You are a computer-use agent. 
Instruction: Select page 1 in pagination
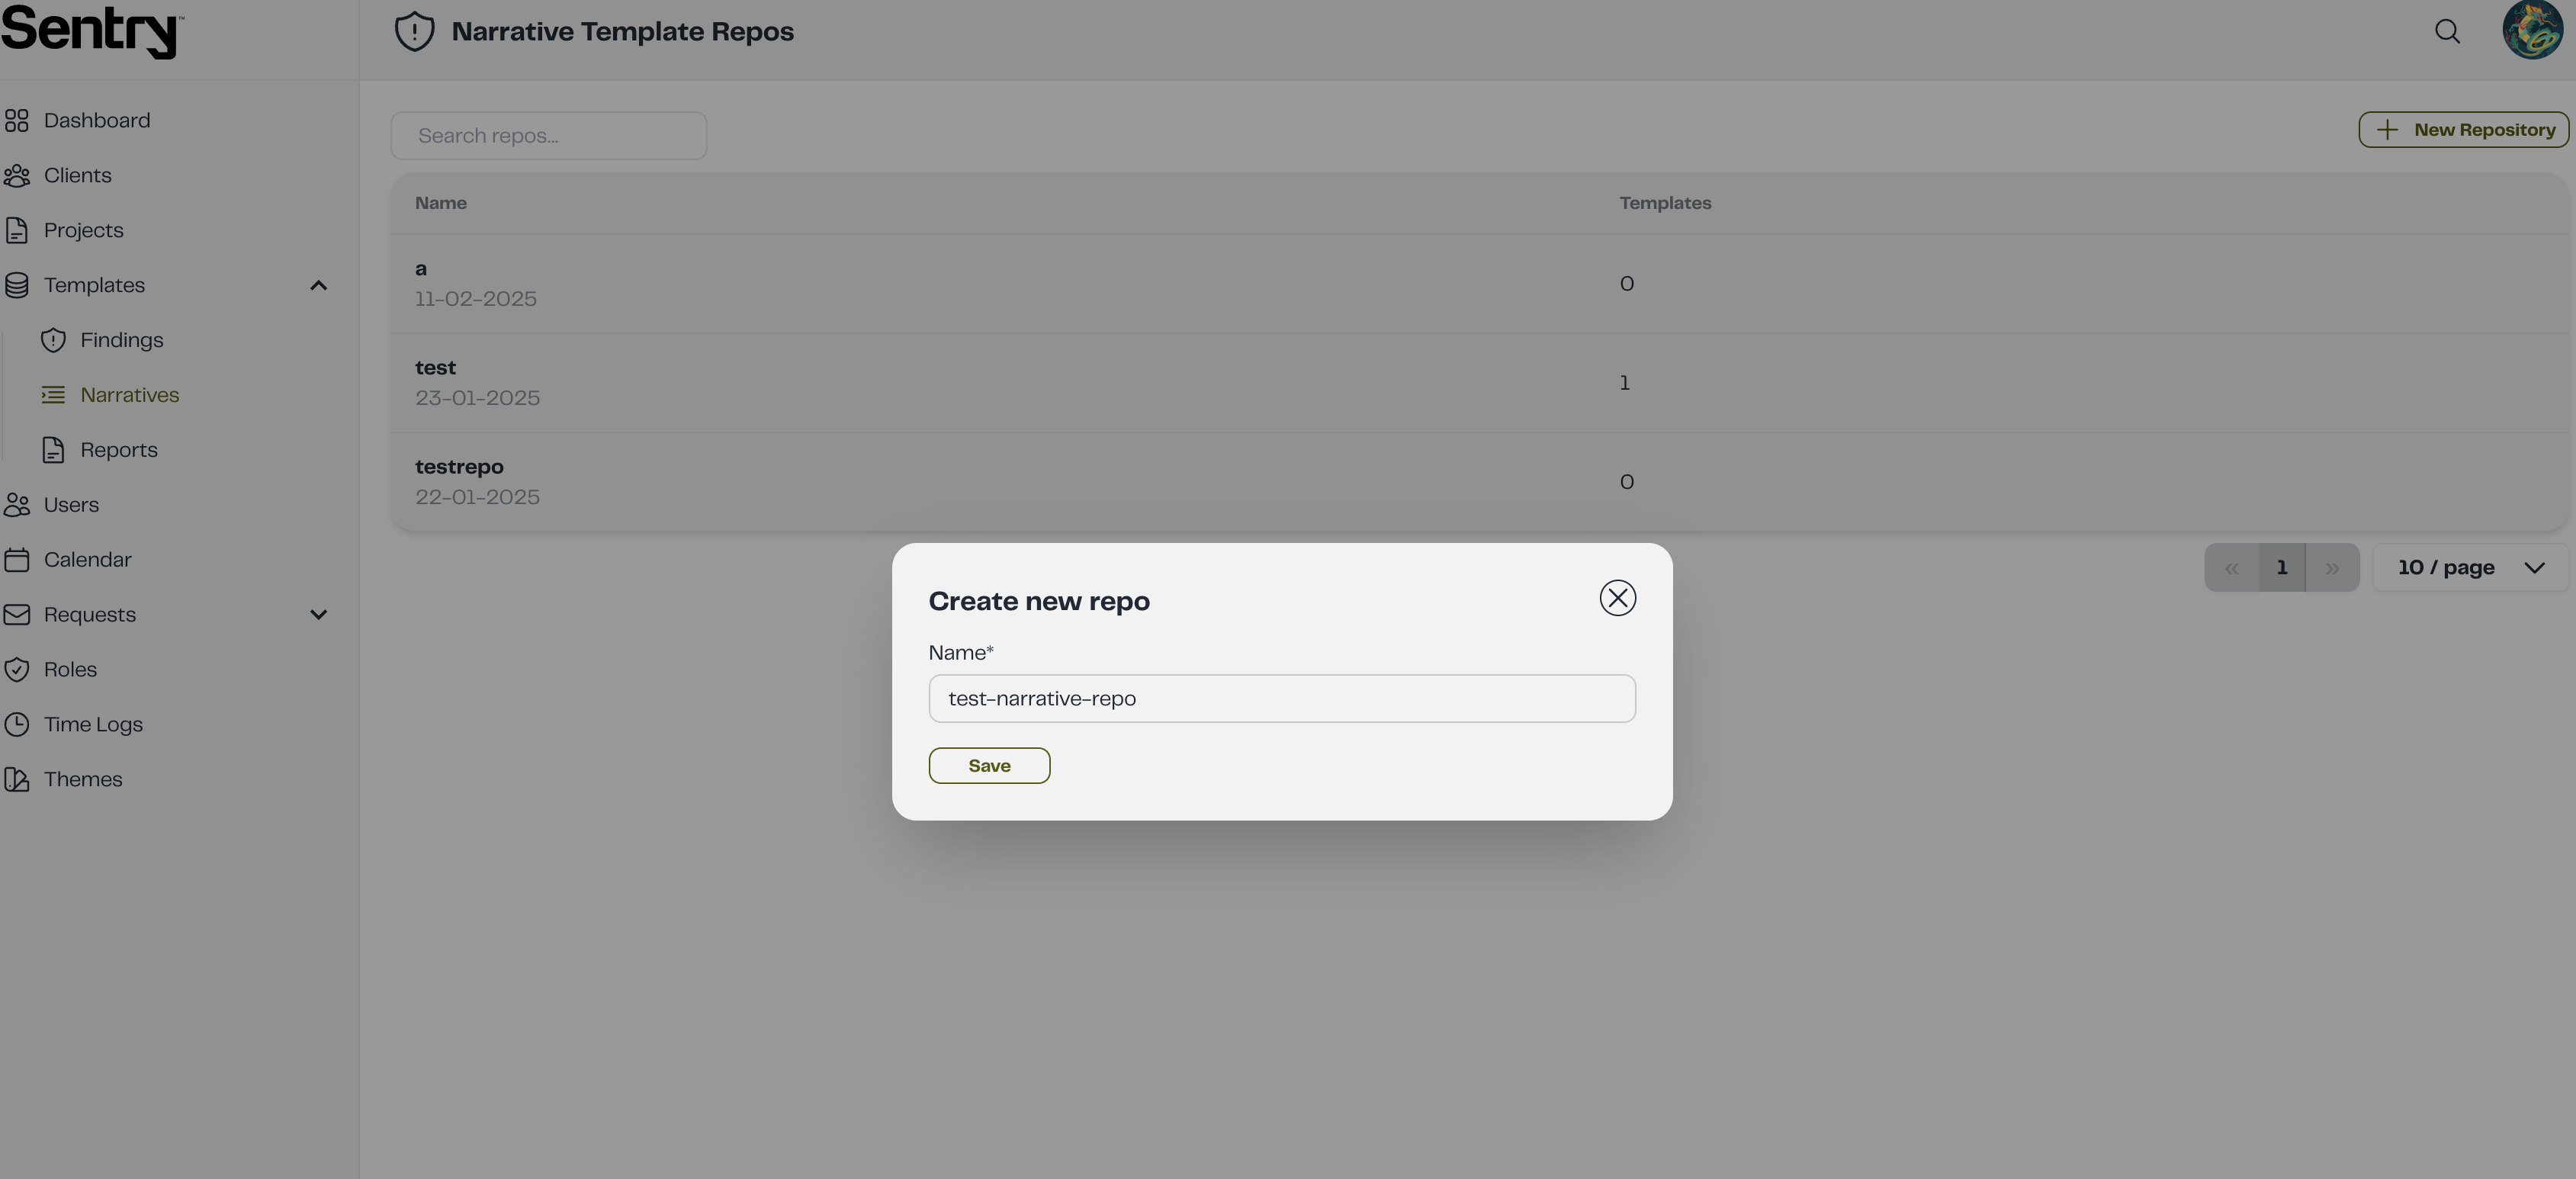[2282, 568]
